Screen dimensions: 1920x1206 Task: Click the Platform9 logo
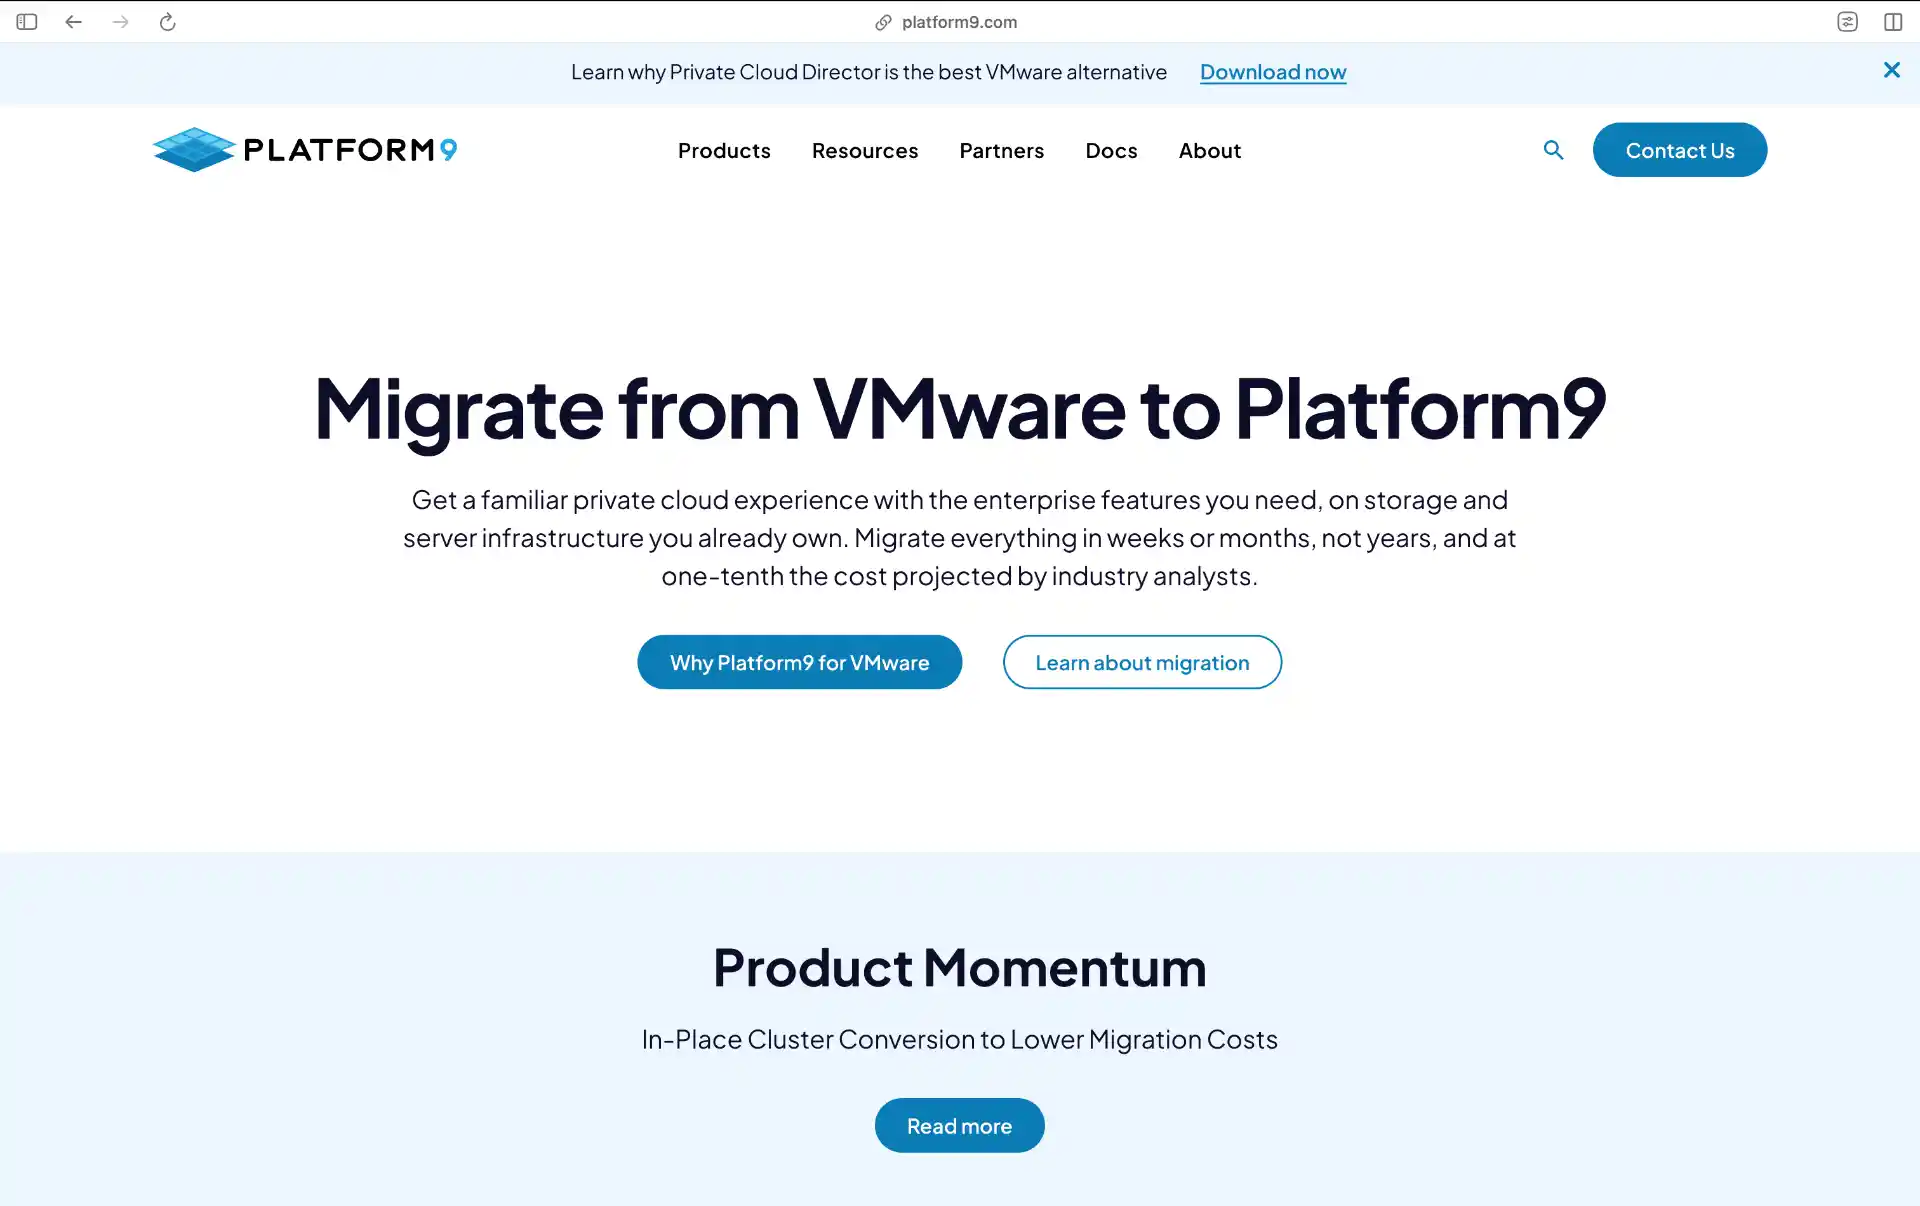pyautogui.click(x=304, y=150)
